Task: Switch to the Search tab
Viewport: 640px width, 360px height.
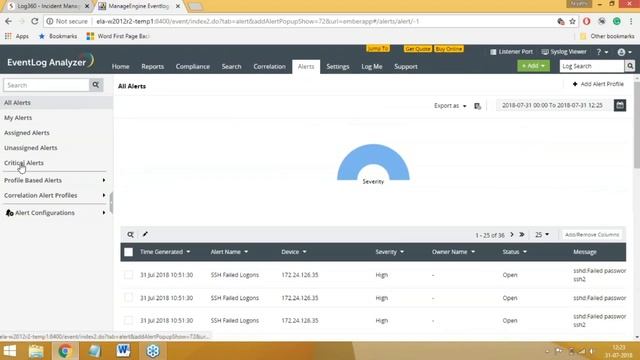Action: point(231,67)
